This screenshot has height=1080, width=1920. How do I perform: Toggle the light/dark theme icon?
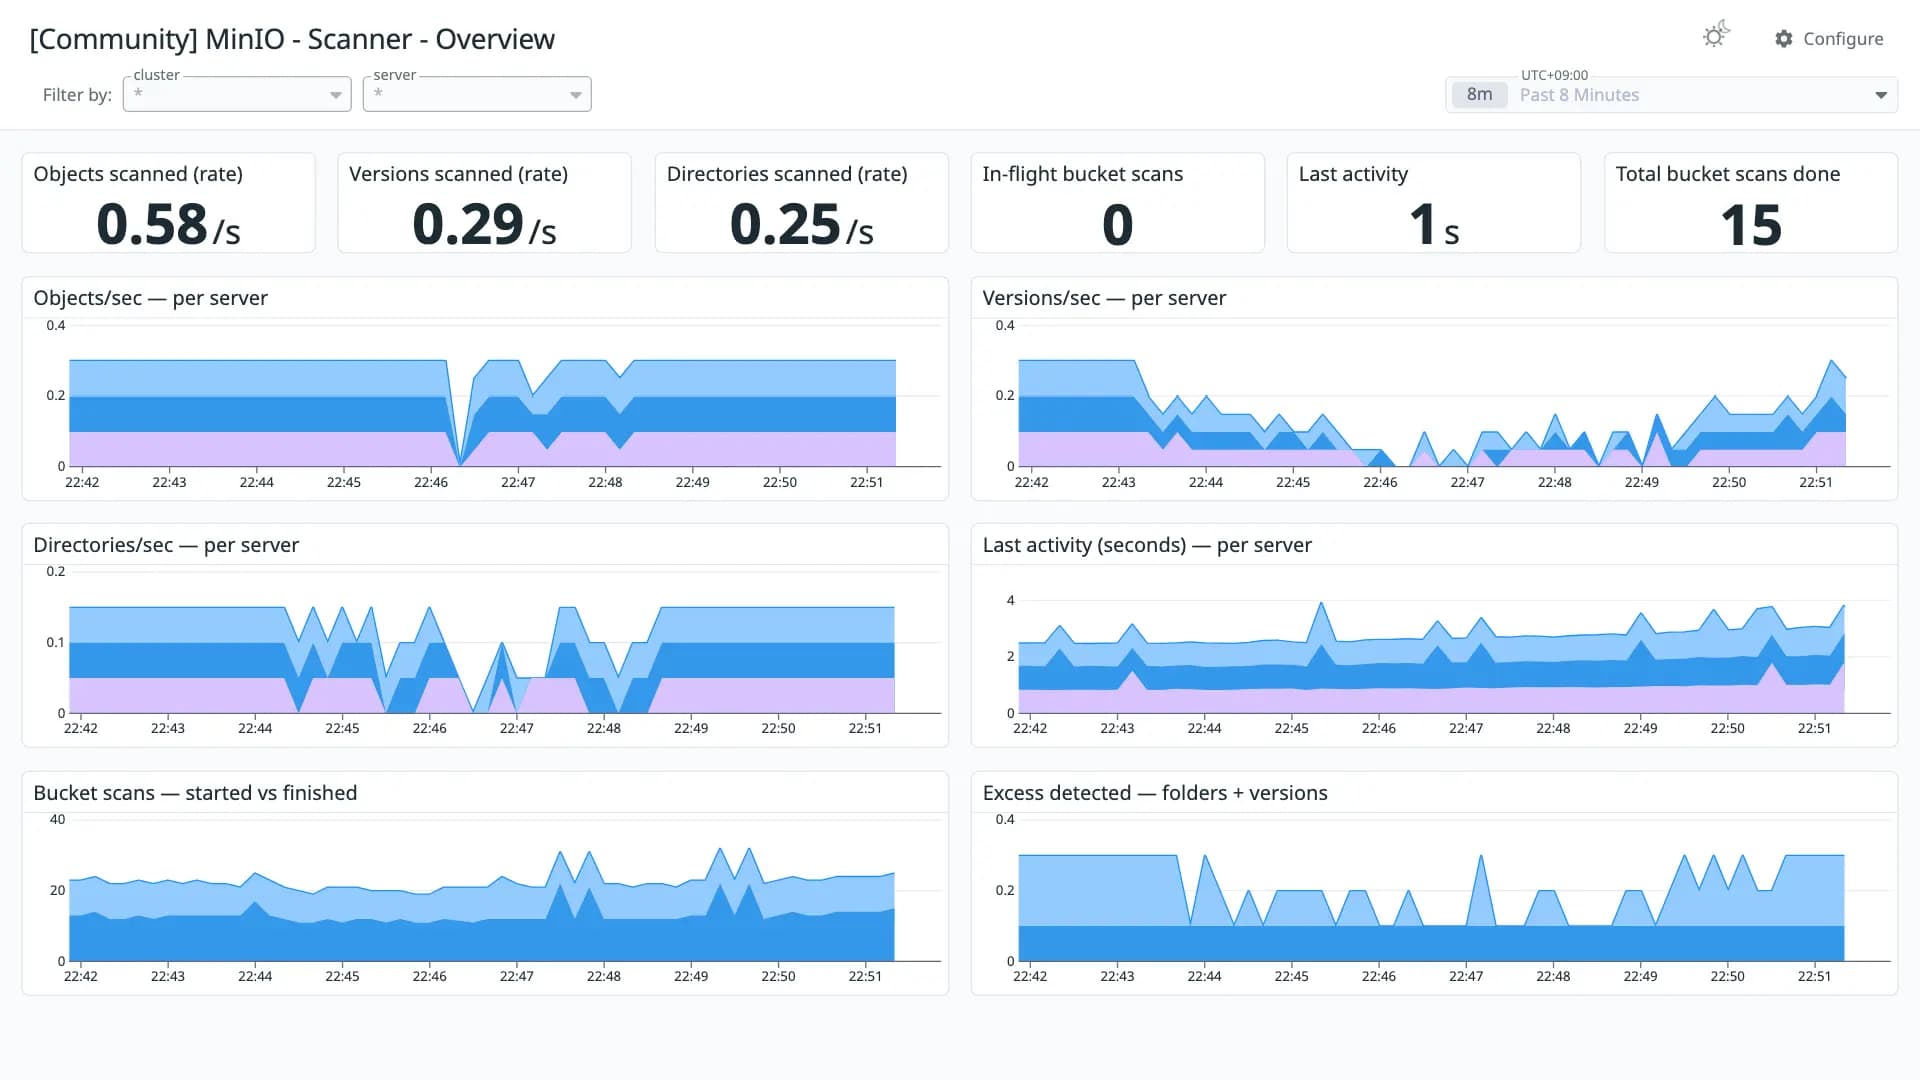click(x=1716, y=36)
